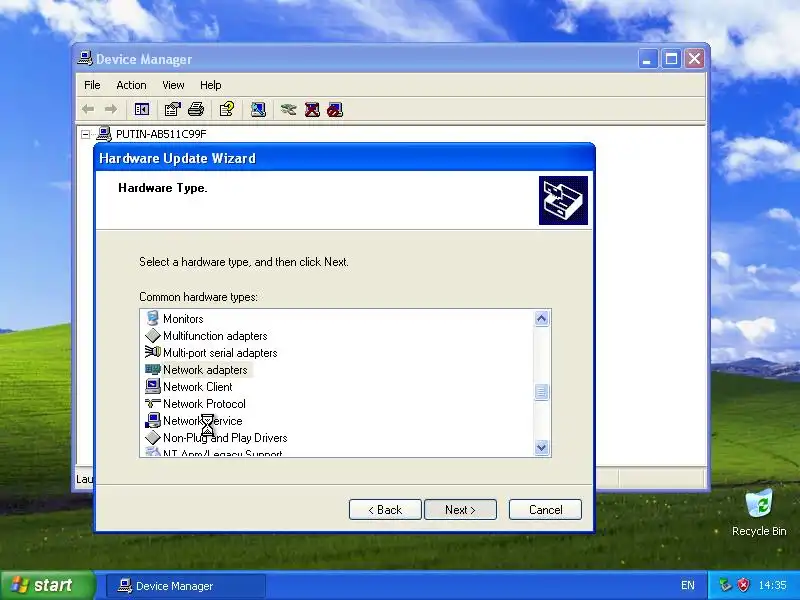Image resolution: width=800 pixels, height=600 pixels.
Task: Click the EN language indicator
Action: tap(687, 585)
